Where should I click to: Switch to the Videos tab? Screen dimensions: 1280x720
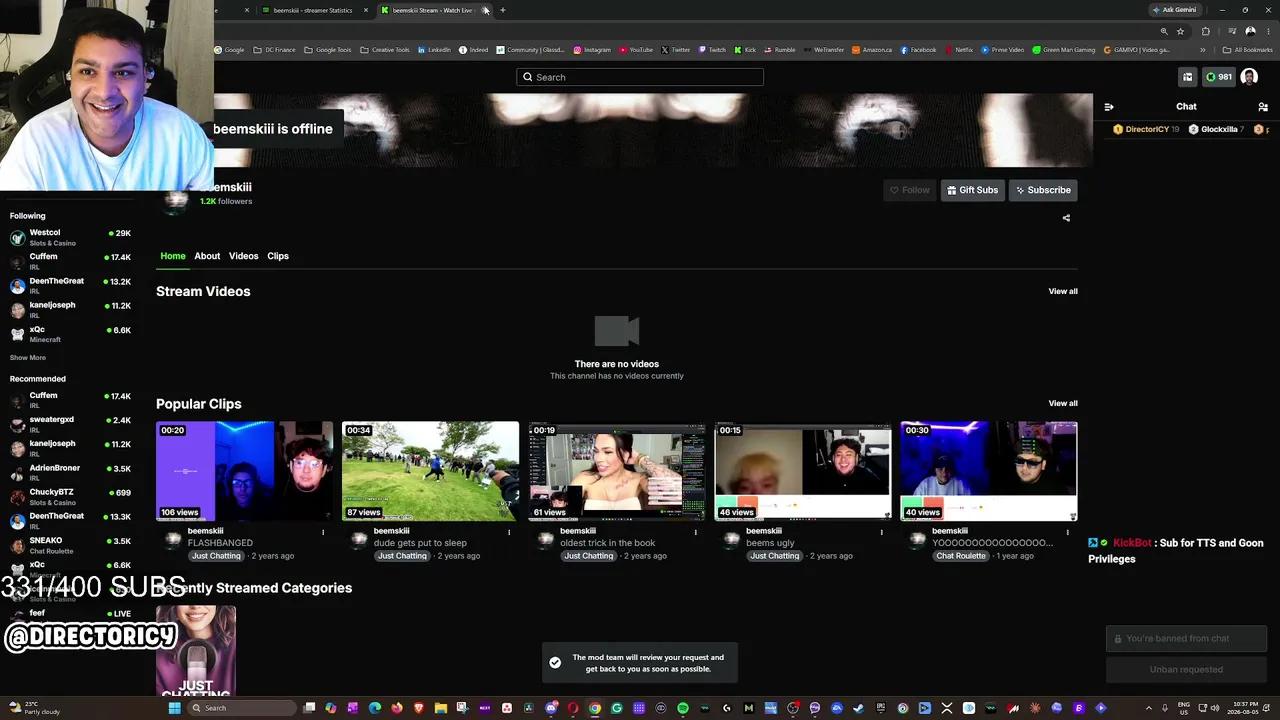[243, 256]
